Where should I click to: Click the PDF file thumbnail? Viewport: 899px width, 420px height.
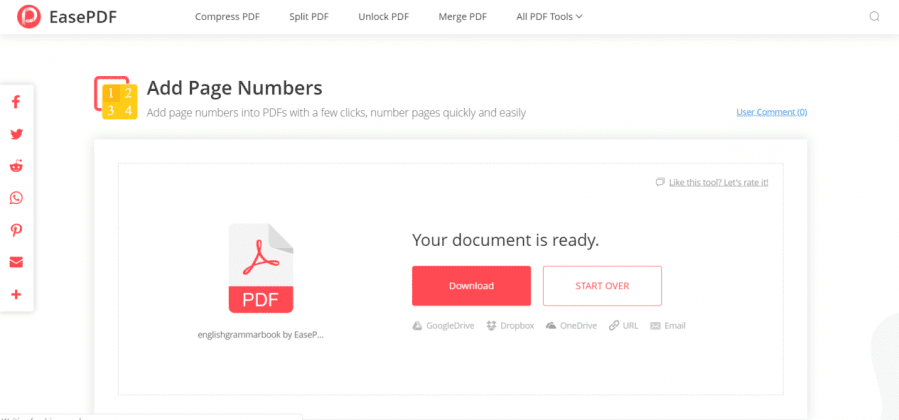click(261, 268)
